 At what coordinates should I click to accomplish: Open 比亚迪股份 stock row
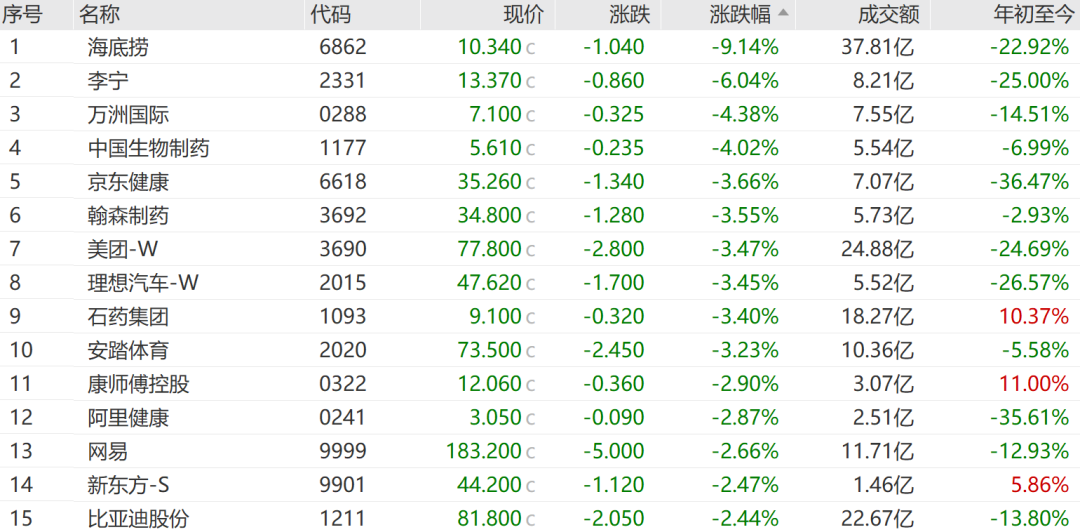click(540, 518)
